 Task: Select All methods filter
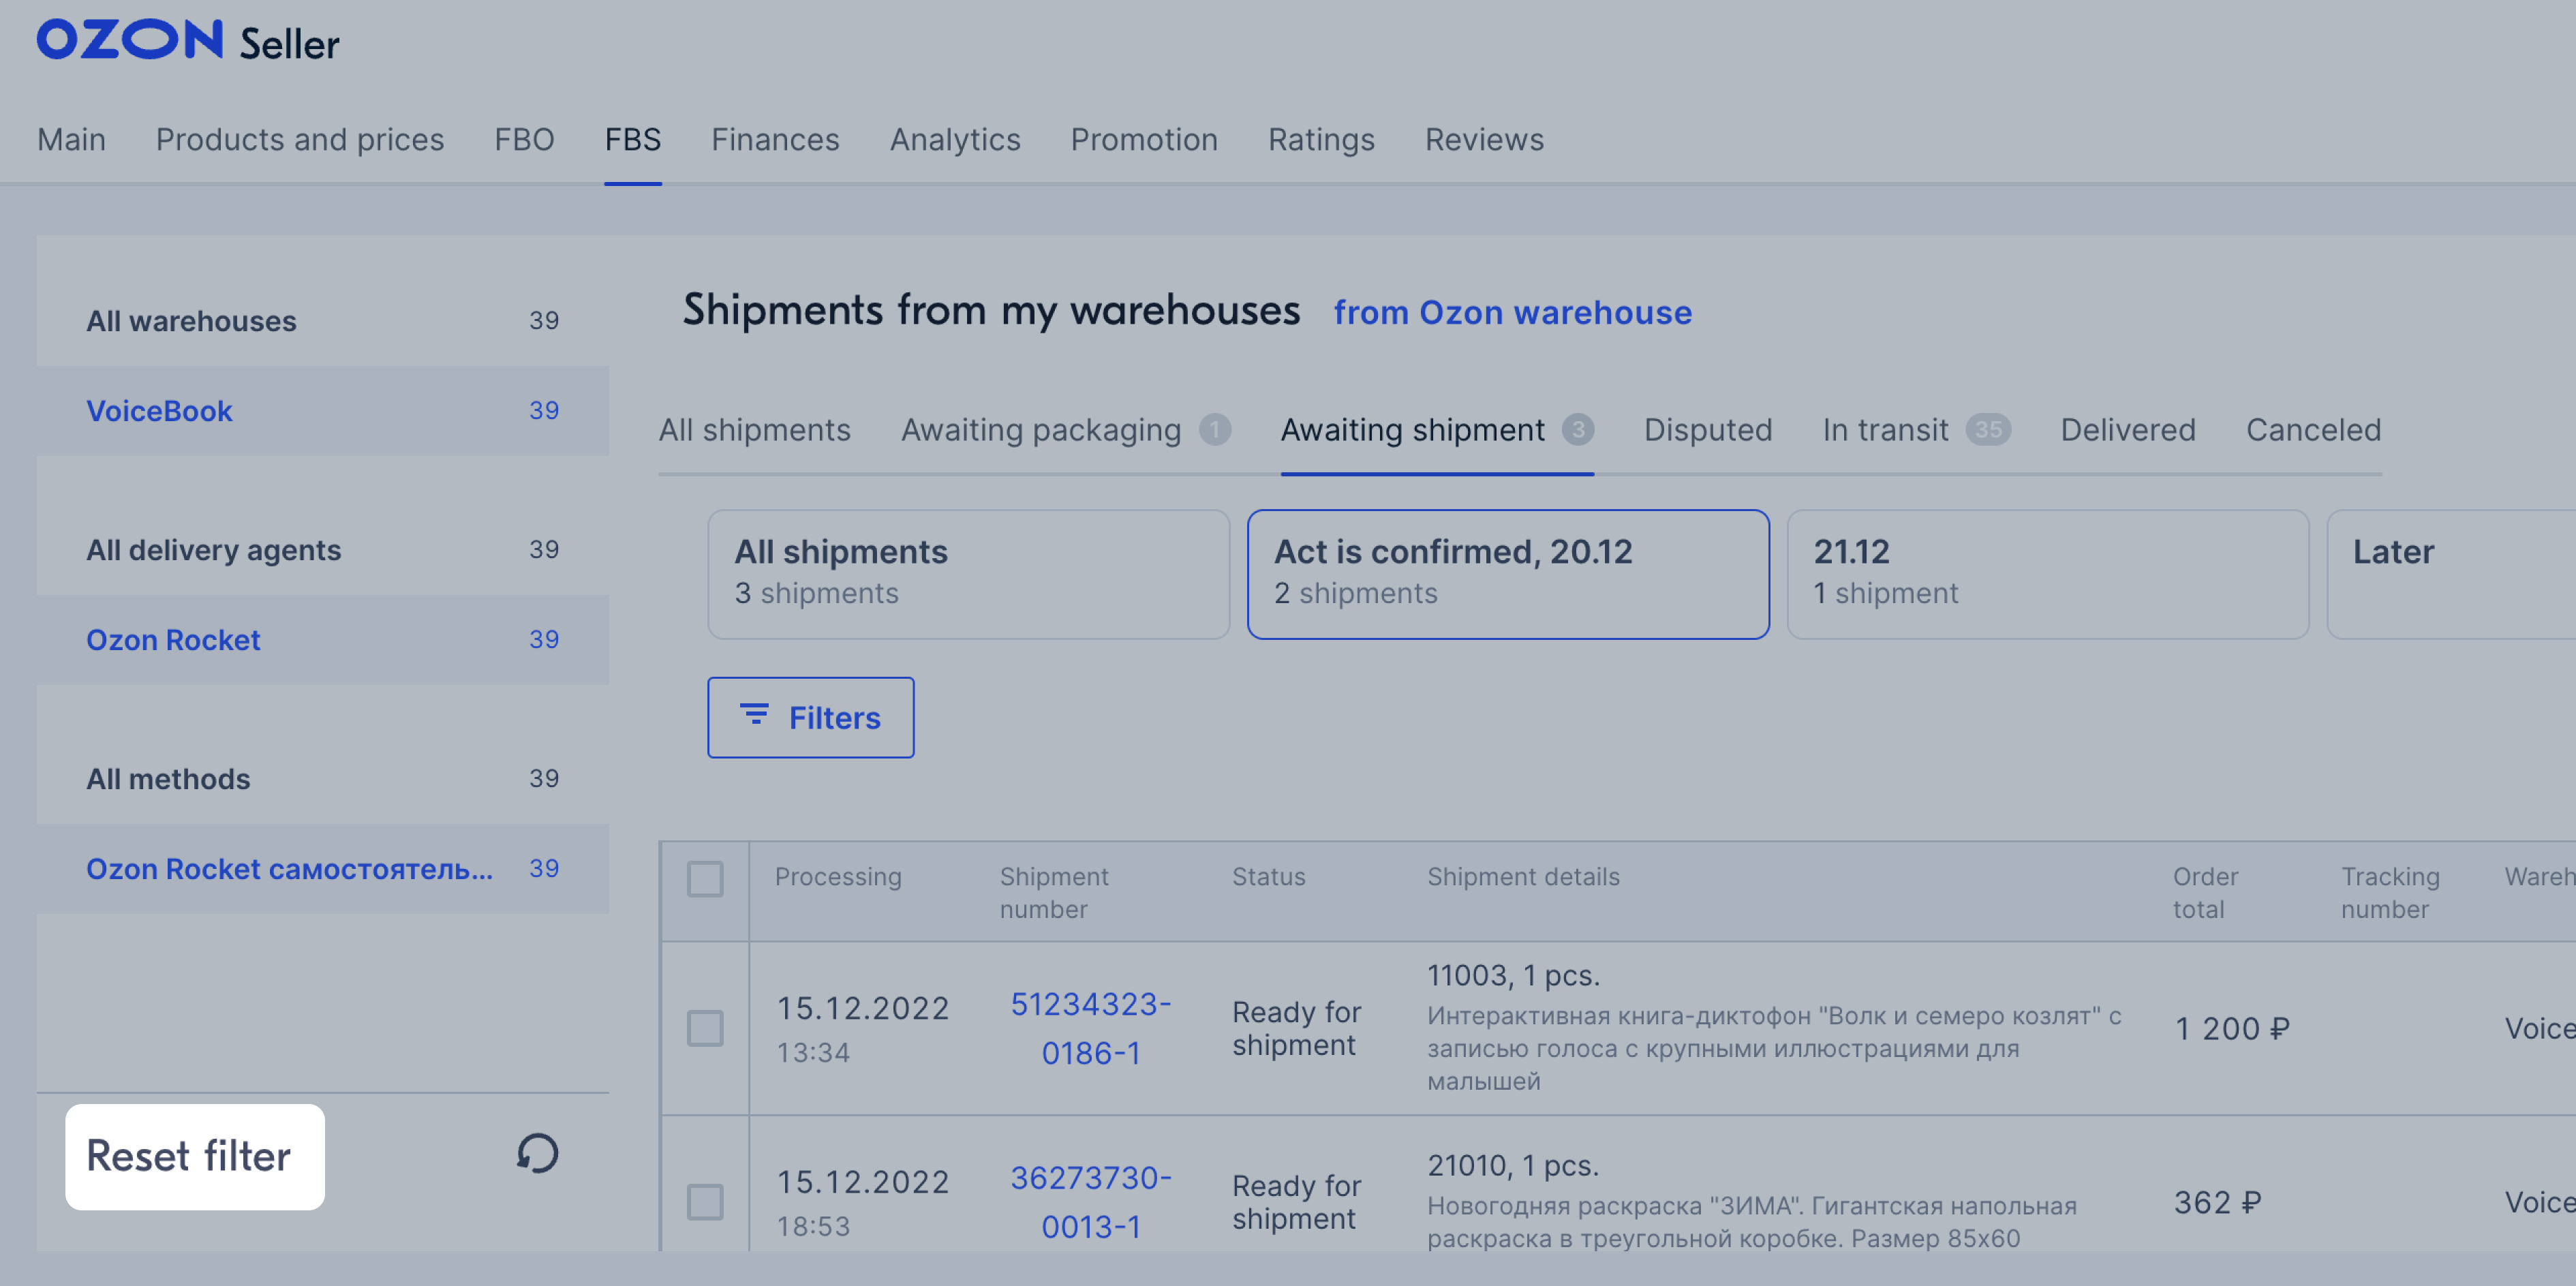pos(322,778)
